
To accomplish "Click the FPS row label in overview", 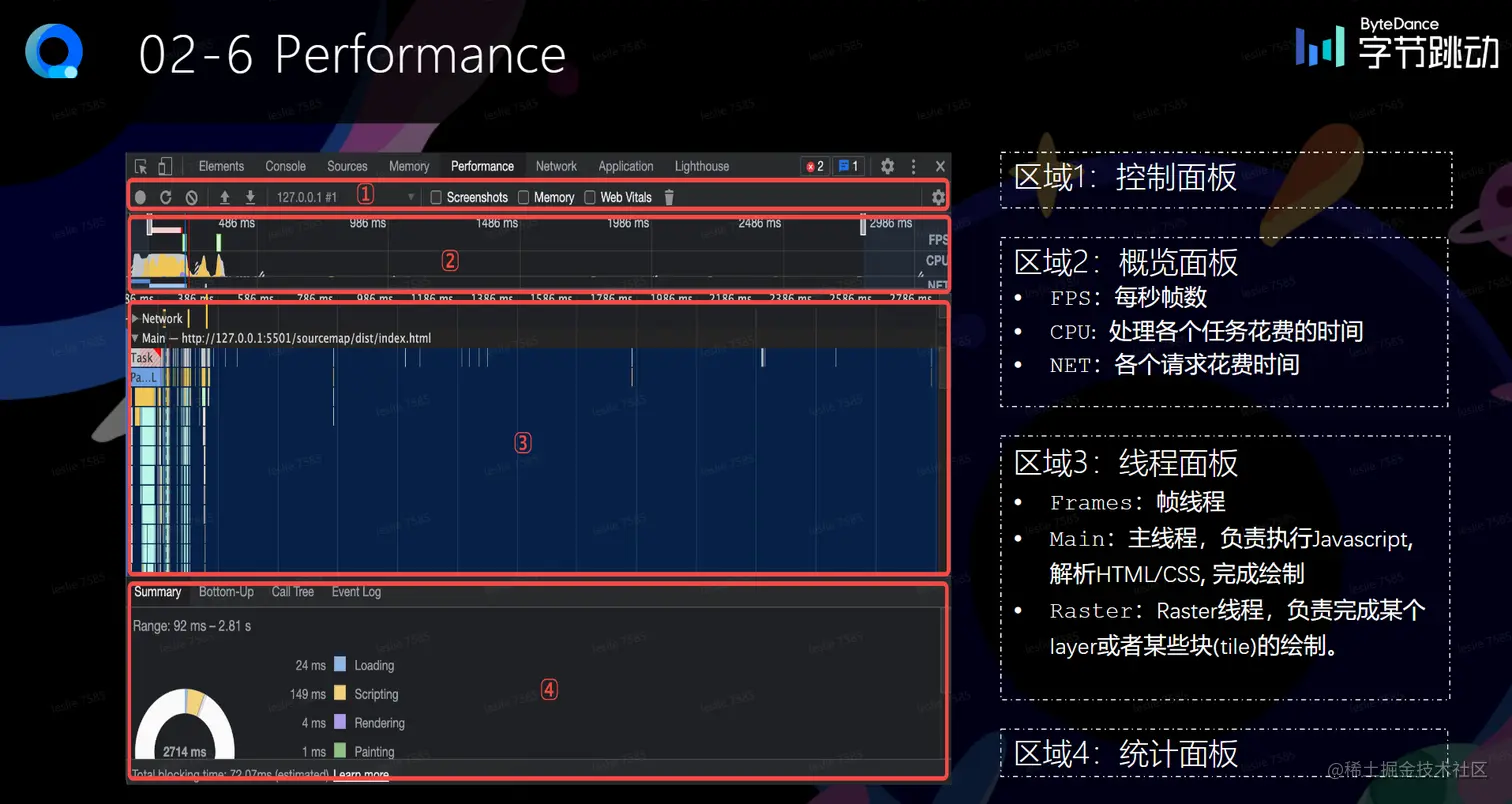I will (938, 240).
